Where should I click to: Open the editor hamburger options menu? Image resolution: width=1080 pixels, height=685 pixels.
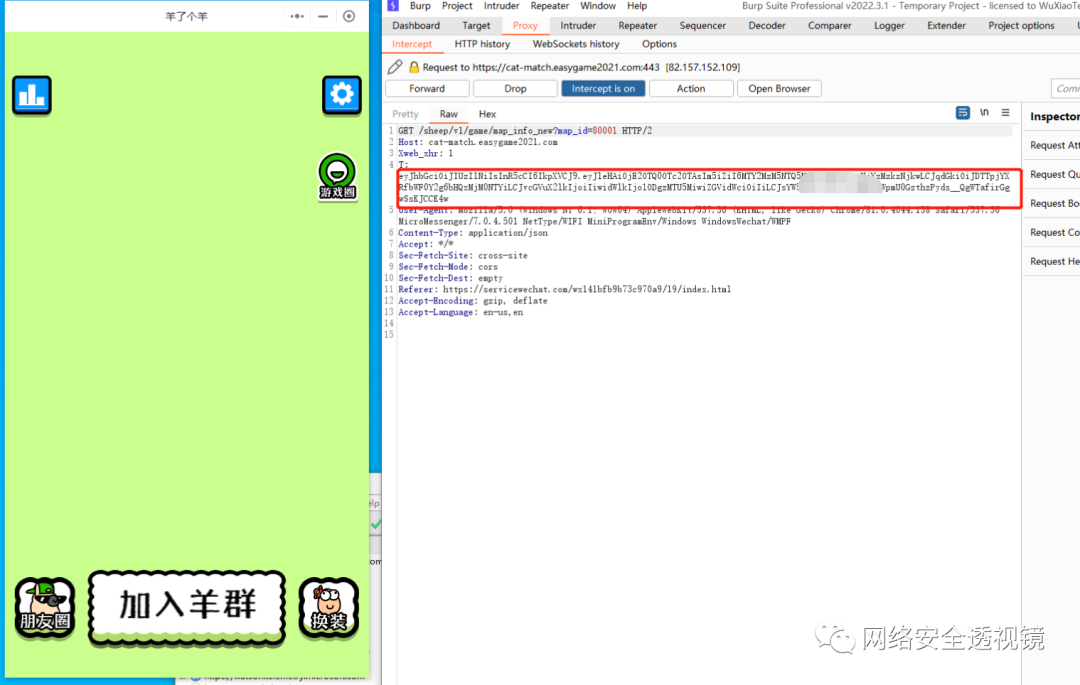click(x=1006, y=112)
